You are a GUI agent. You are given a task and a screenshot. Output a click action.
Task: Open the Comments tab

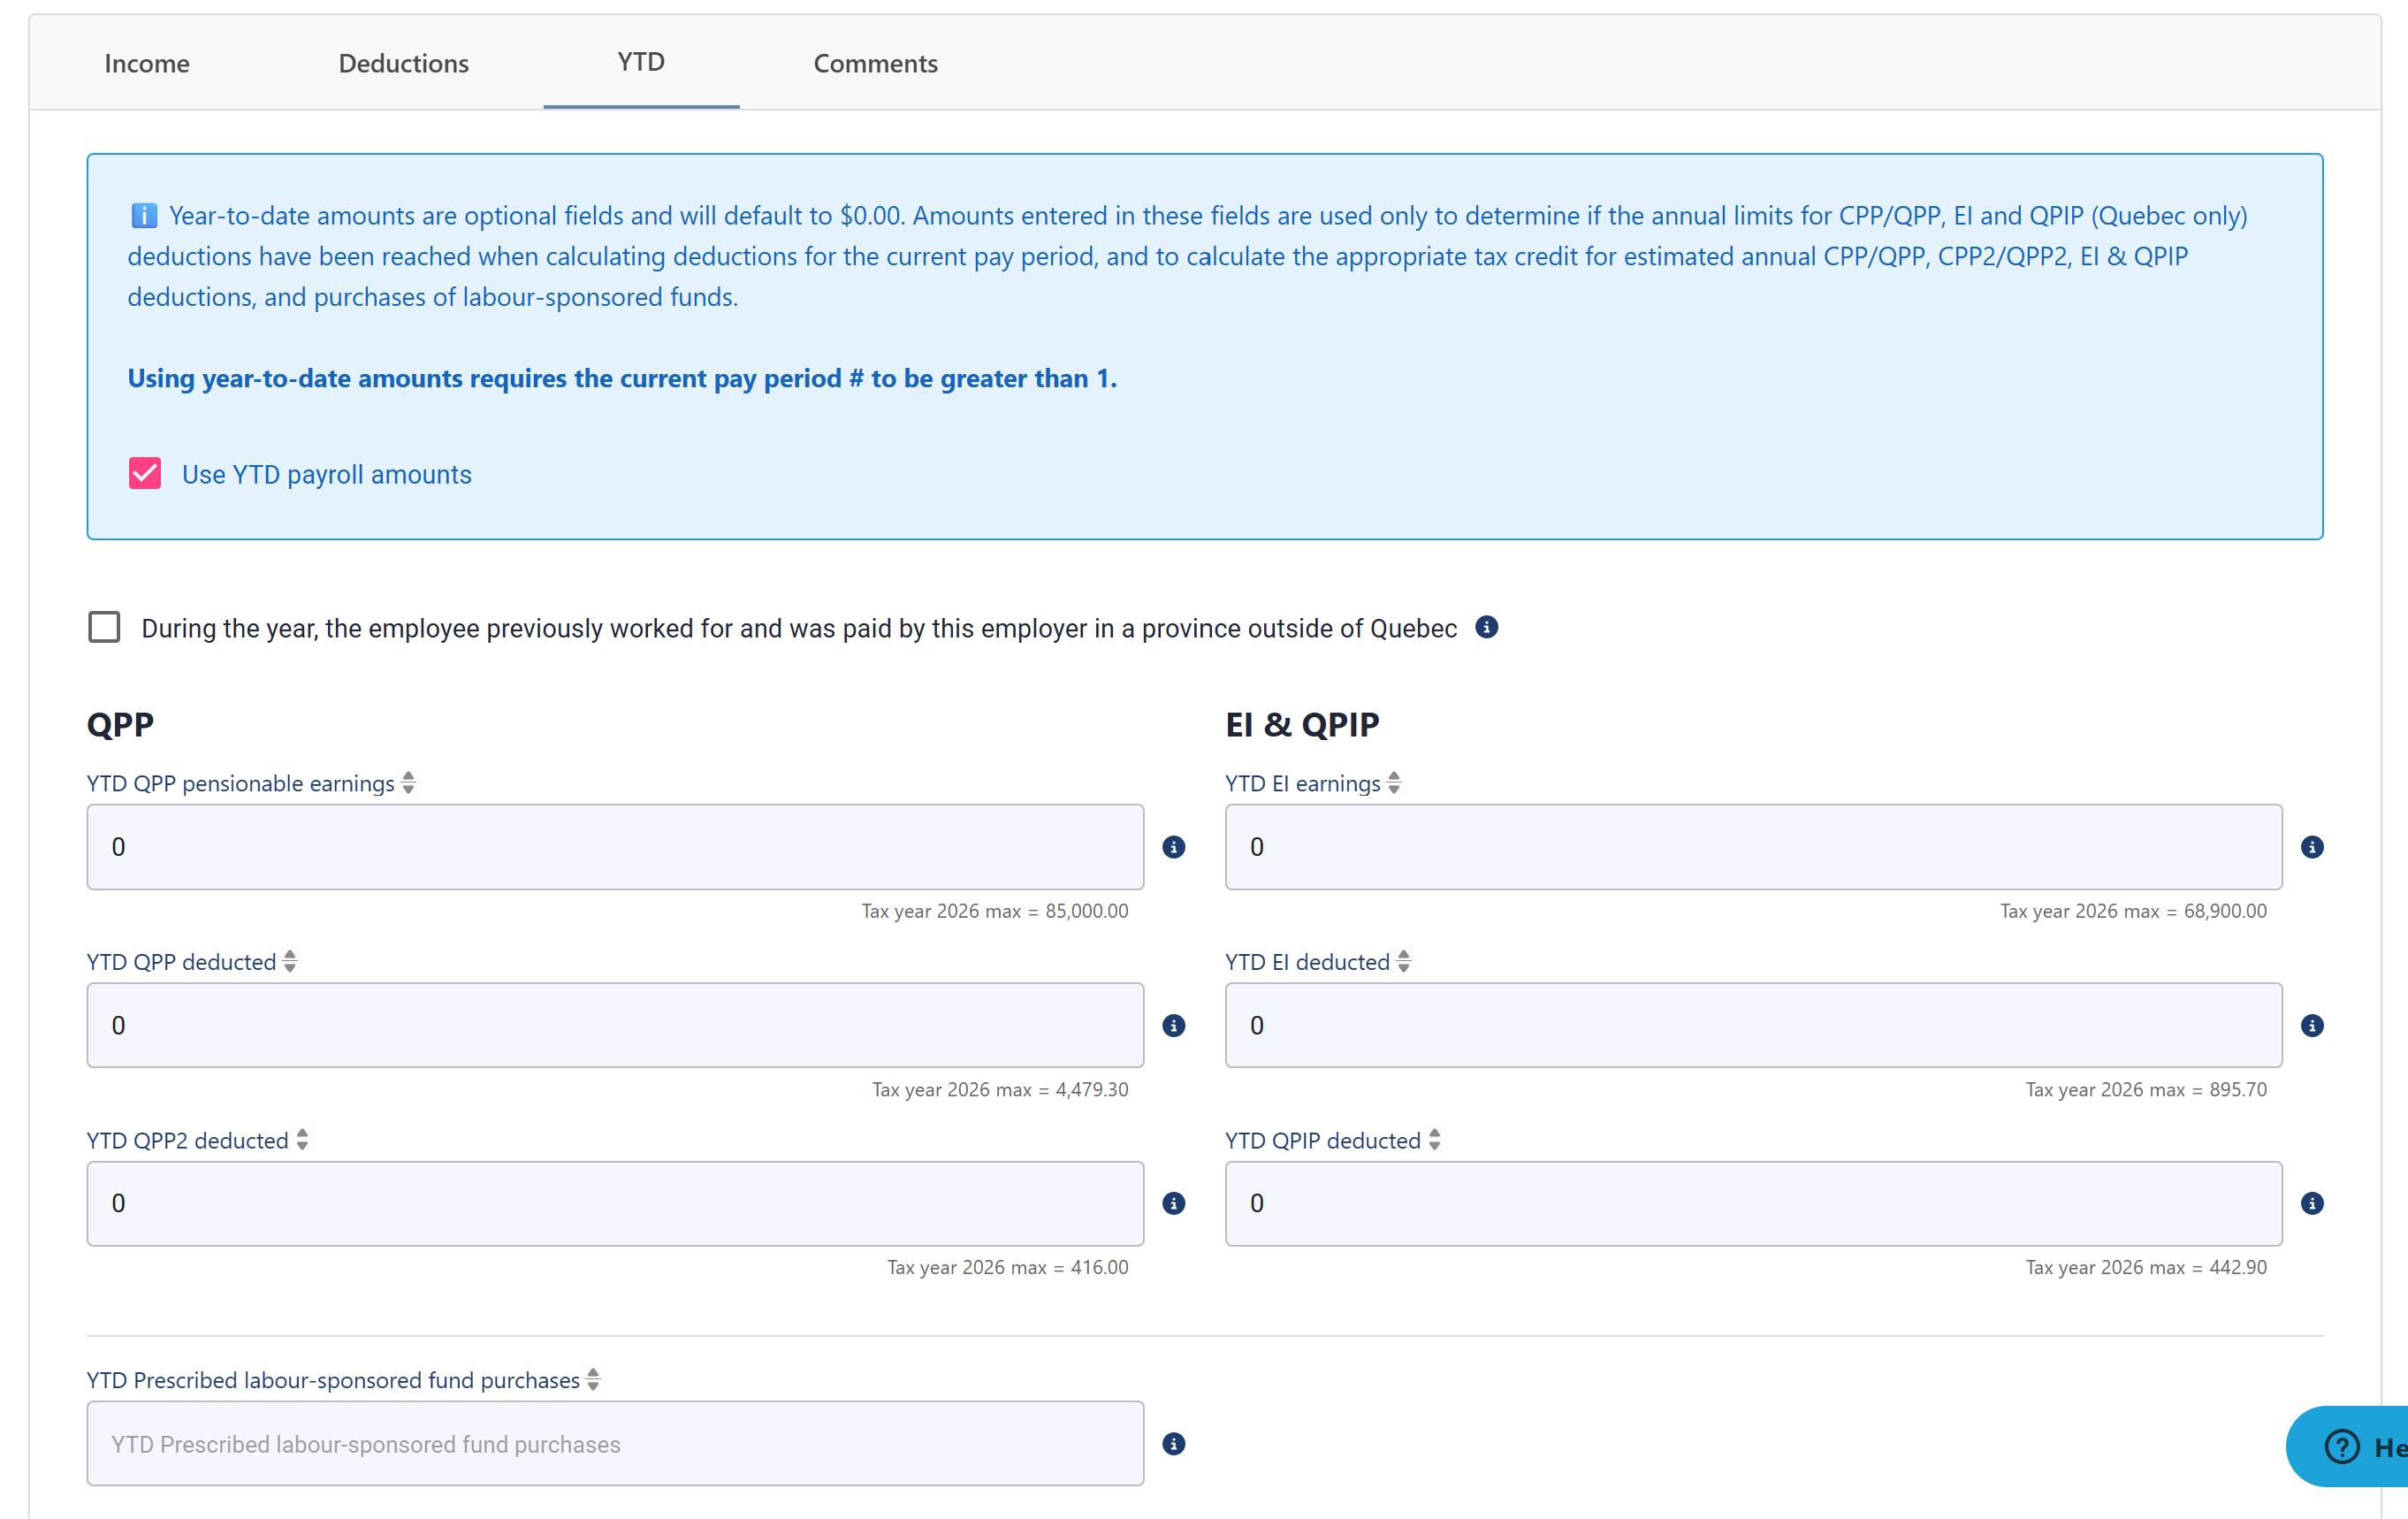[x=875, y=63]
